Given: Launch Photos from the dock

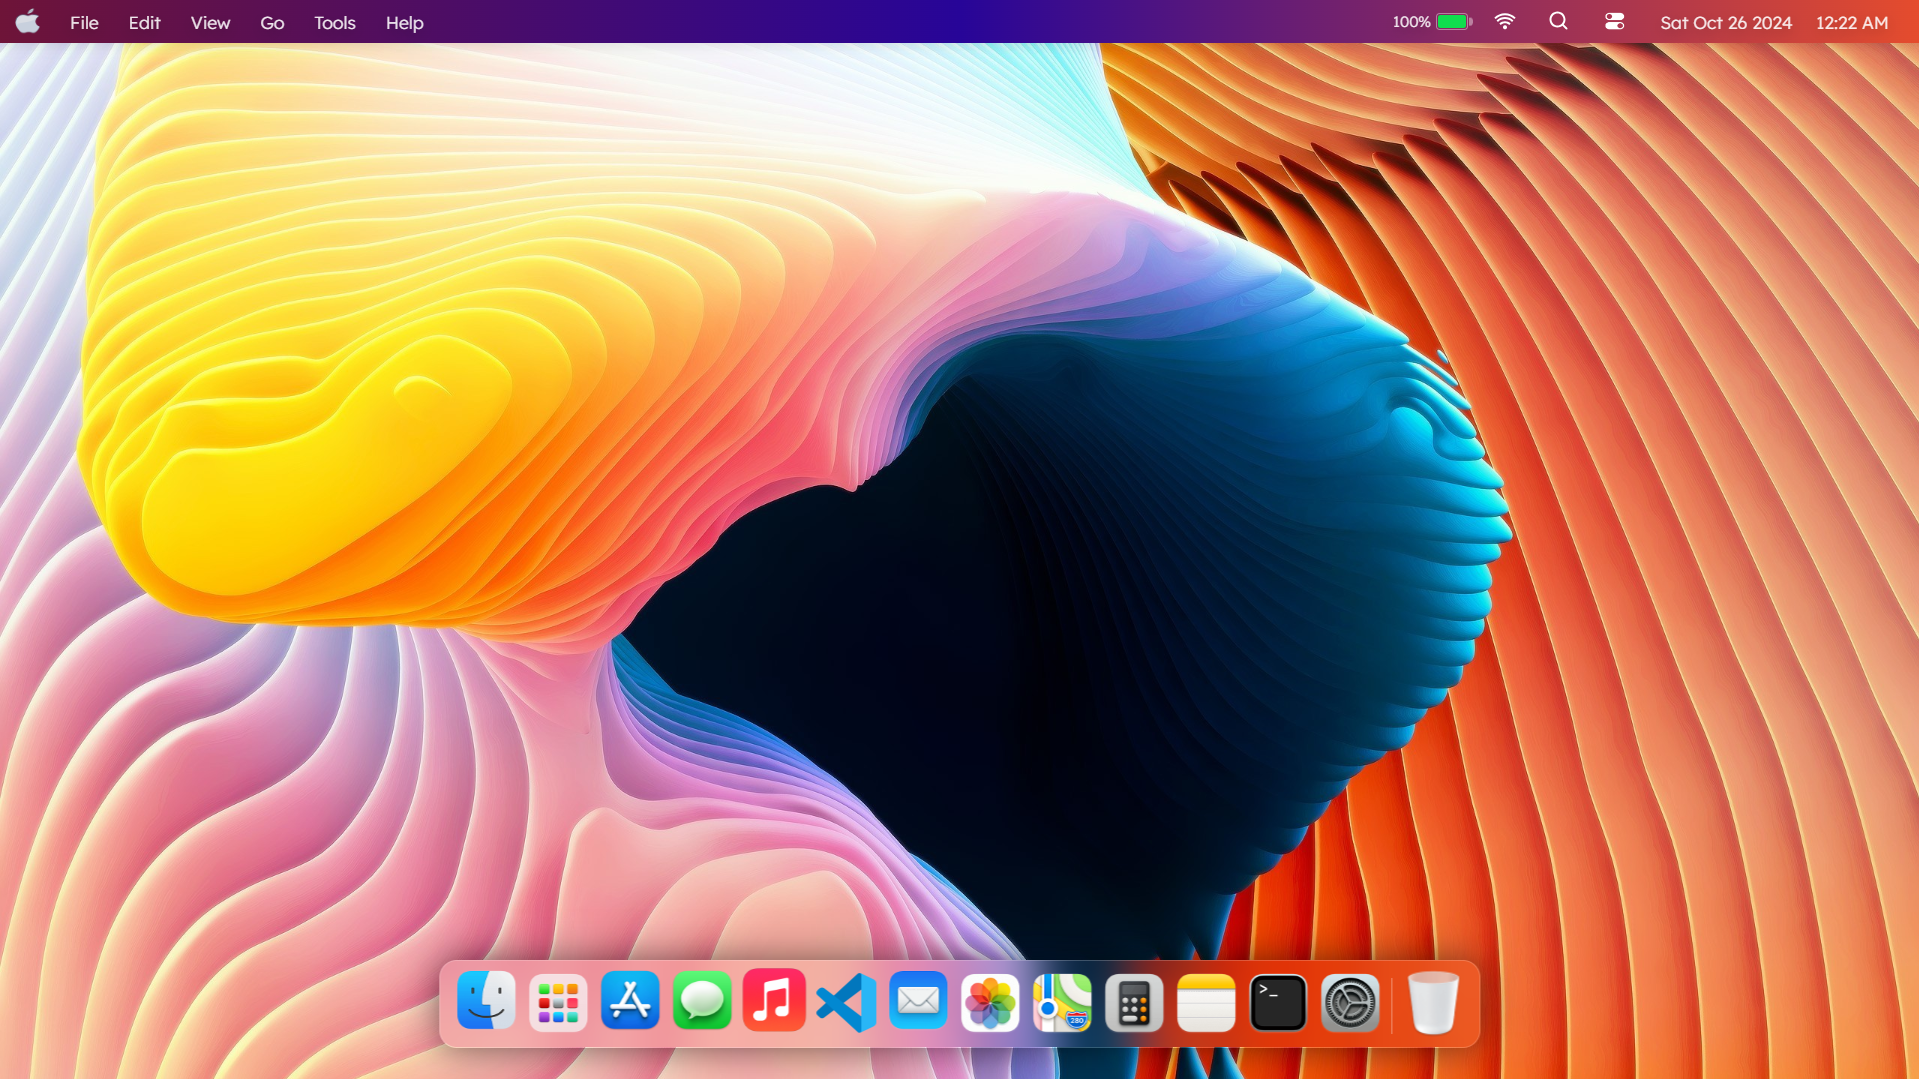Looking at the screenshot, I should click(990, 1001).
